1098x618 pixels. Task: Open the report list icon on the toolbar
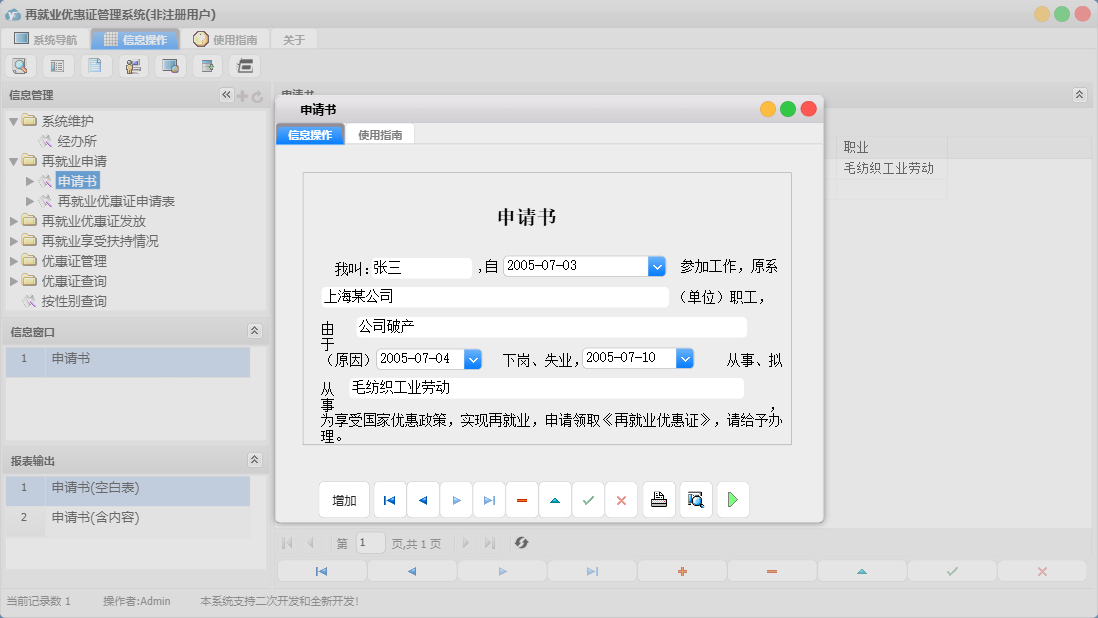click(57, 65)
